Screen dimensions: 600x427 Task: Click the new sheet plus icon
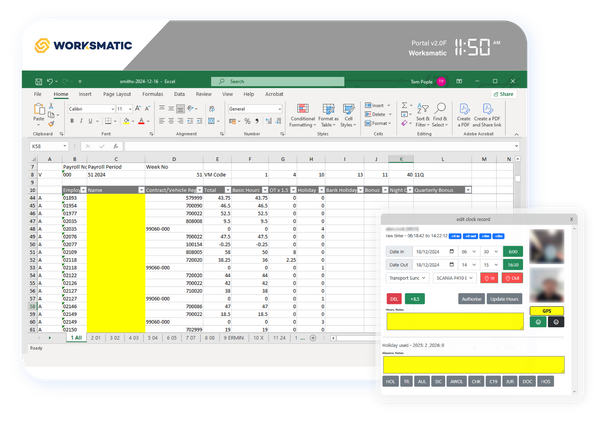tap(313, 338)
